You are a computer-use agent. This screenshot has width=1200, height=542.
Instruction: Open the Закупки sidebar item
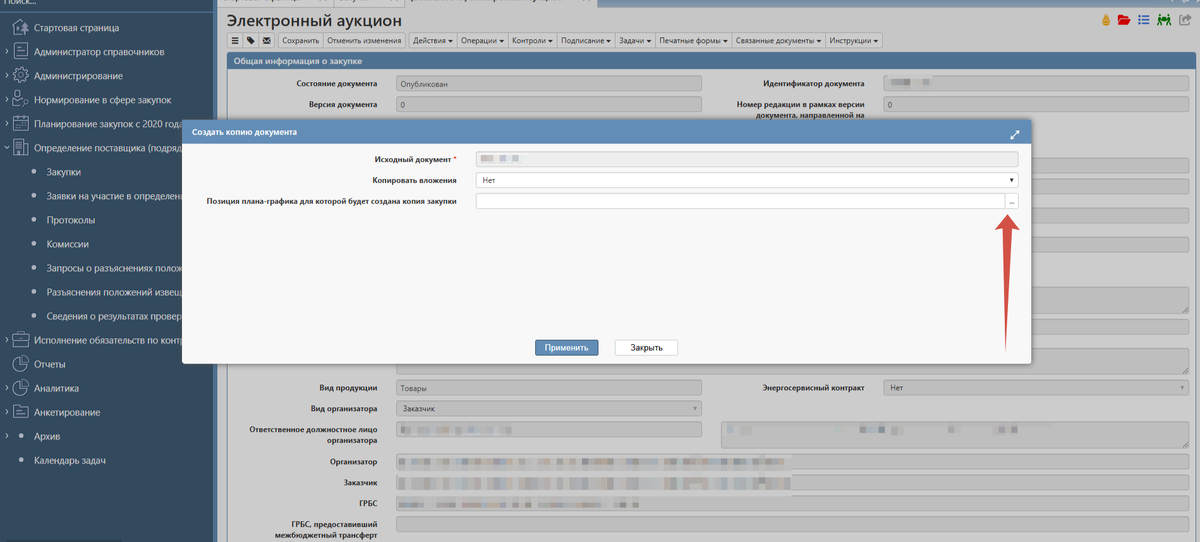(63, 172)
